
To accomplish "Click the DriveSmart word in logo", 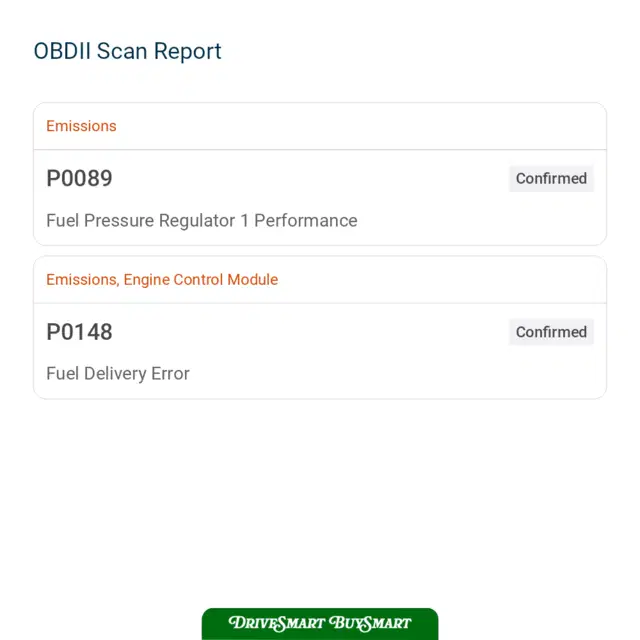I will point(277,623).
